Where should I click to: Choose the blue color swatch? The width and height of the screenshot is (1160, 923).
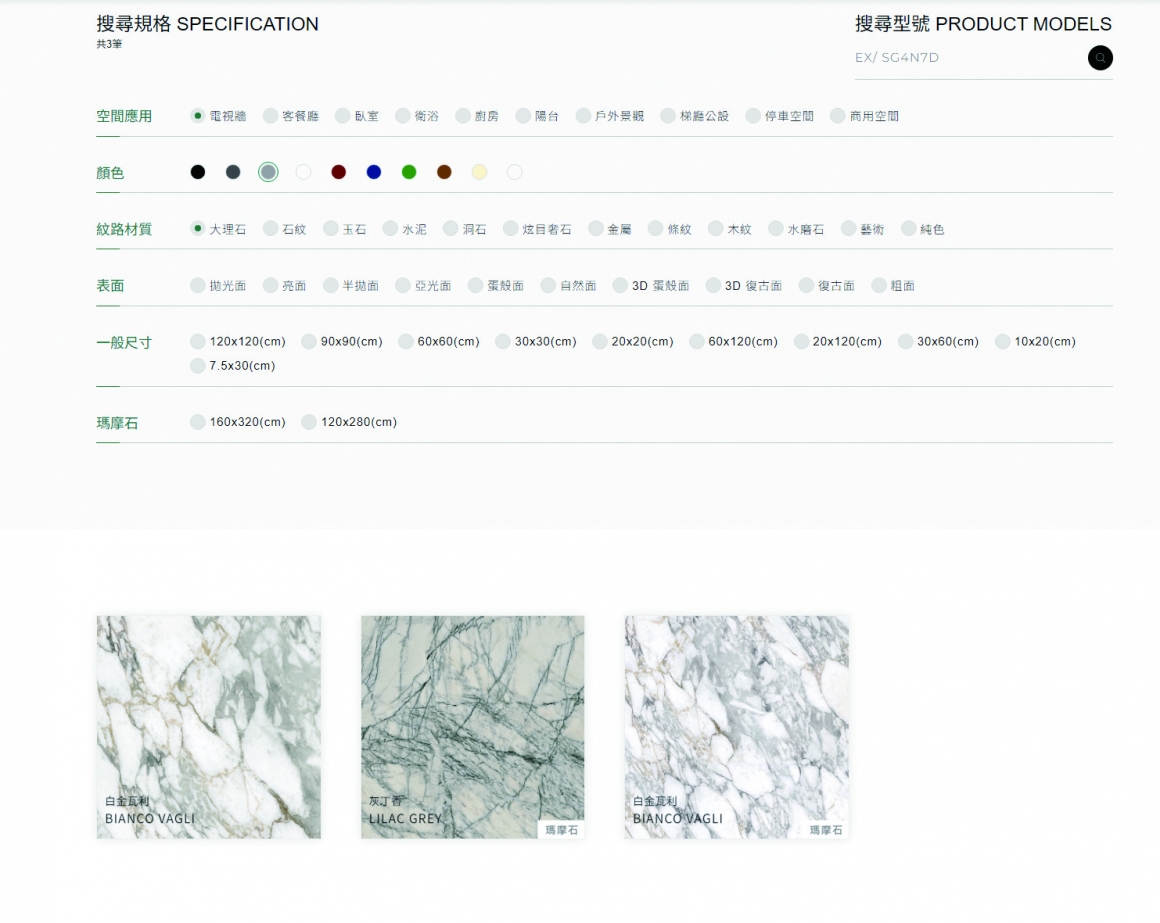click(x=374, y=172)
